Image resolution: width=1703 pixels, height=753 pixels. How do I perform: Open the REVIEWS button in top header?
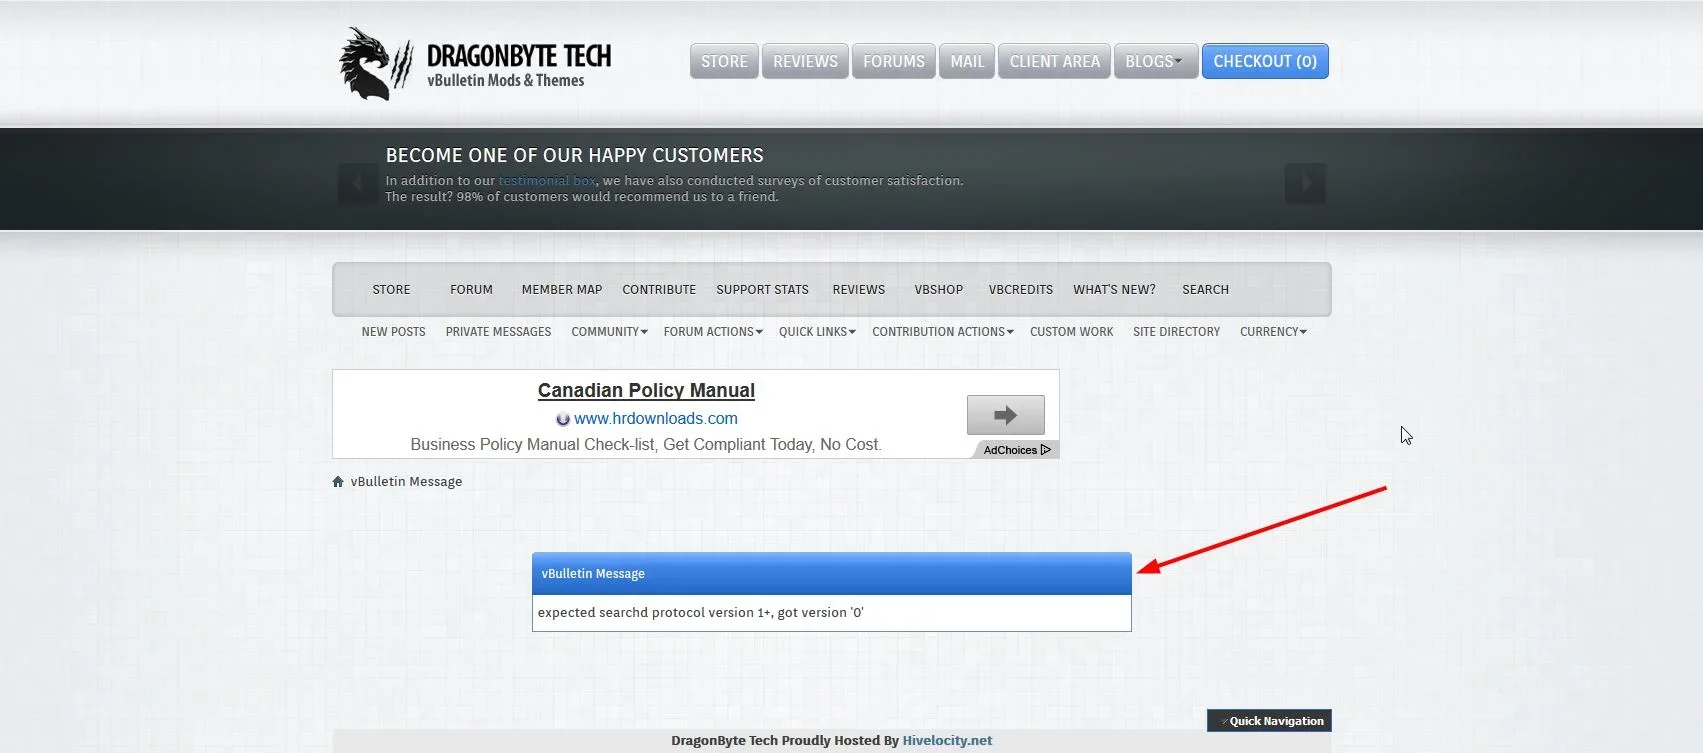click(x=805, y=61)
